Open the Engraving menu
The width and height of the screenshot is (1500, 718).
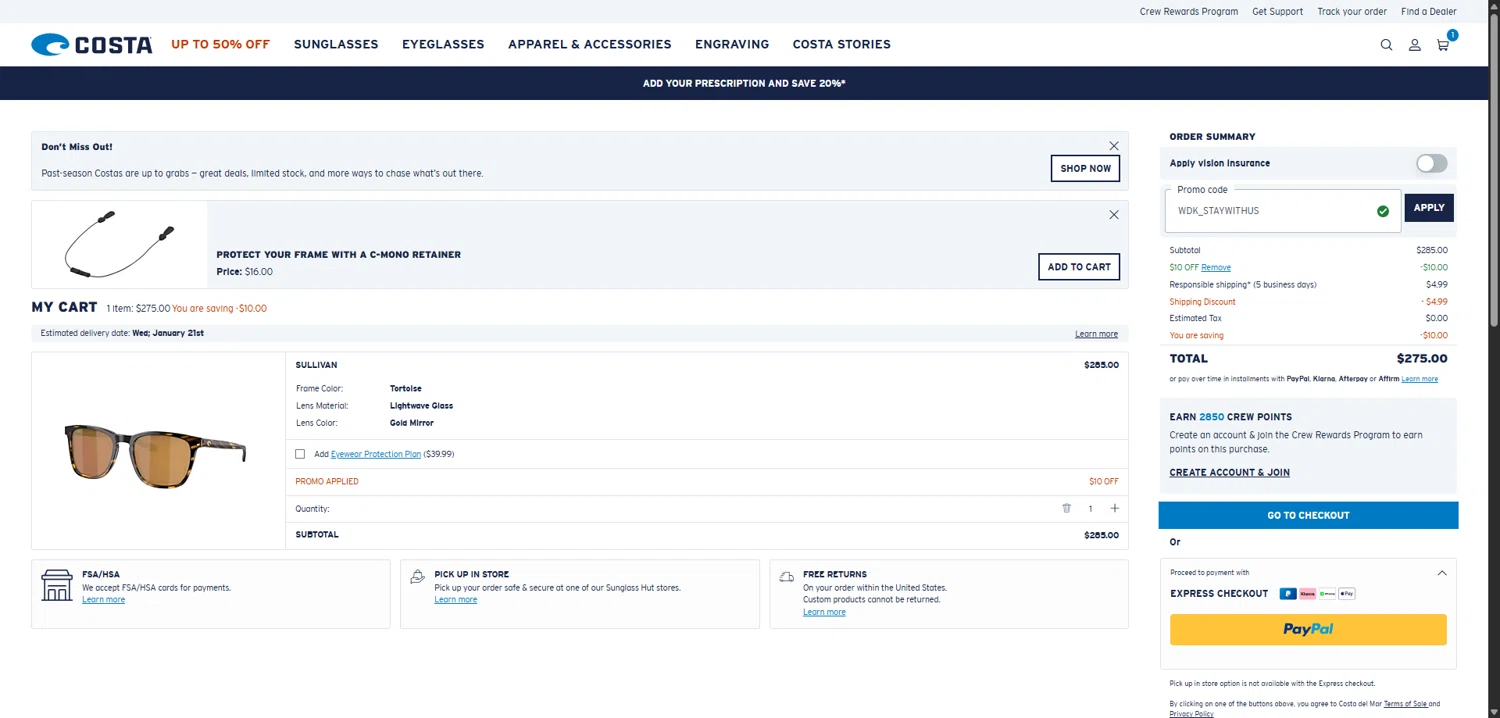click(x=732, y=44)
